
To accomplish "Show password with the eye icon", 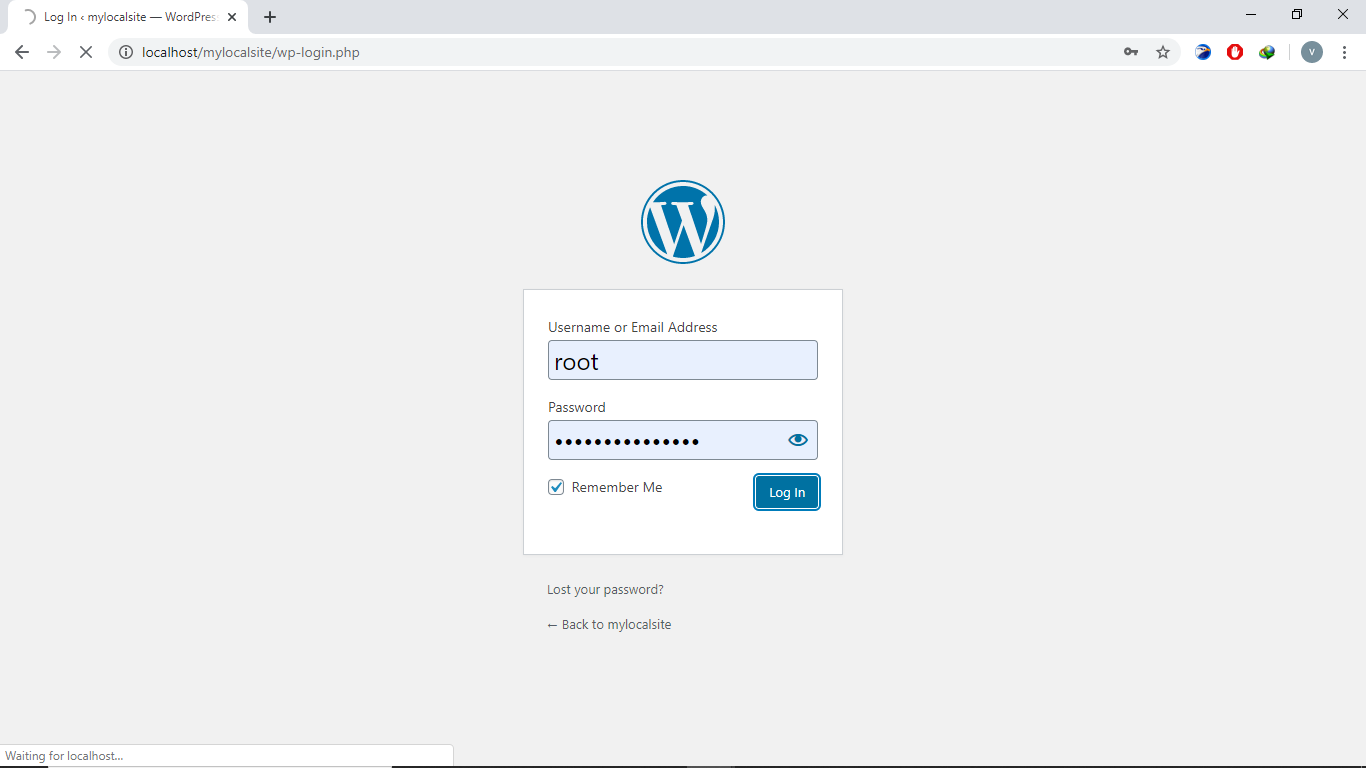I will coord(798,440).
